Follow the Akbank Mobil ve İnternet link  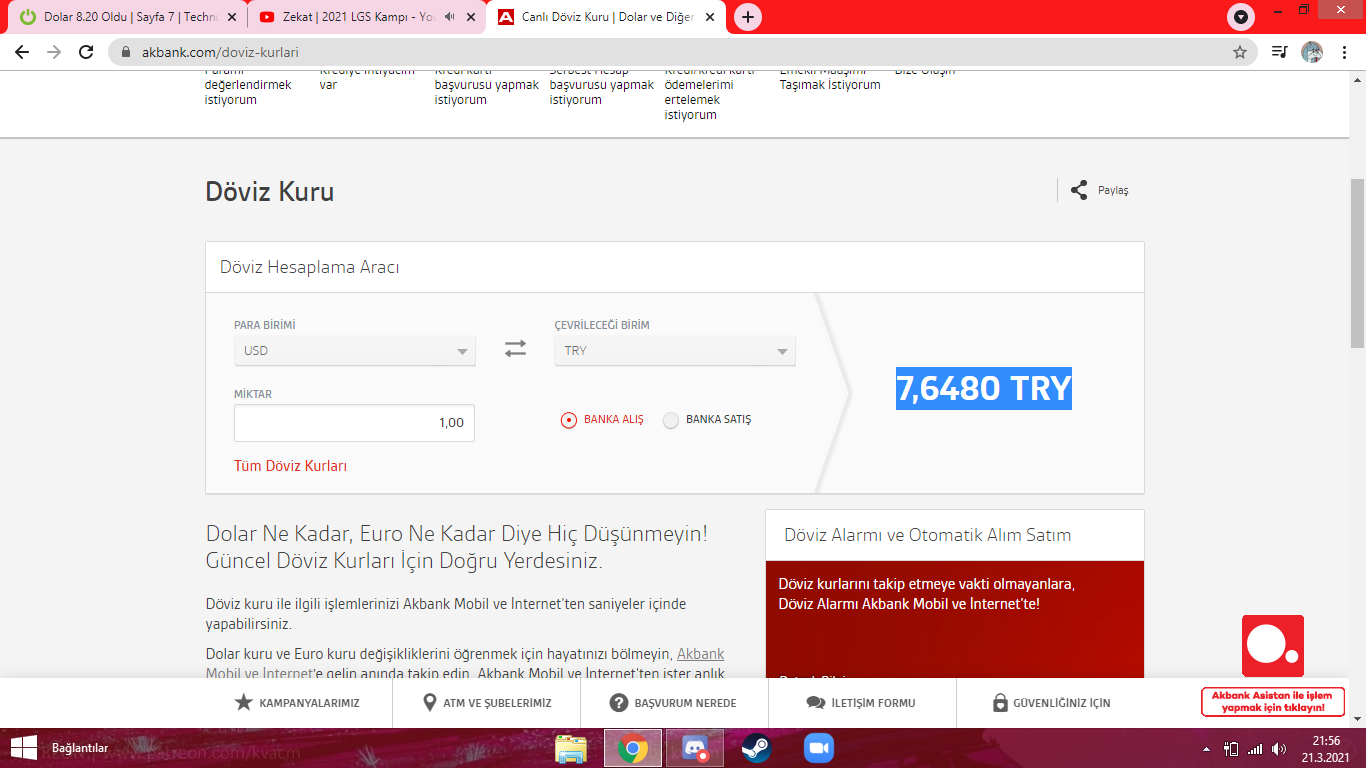tap(465, 664)
